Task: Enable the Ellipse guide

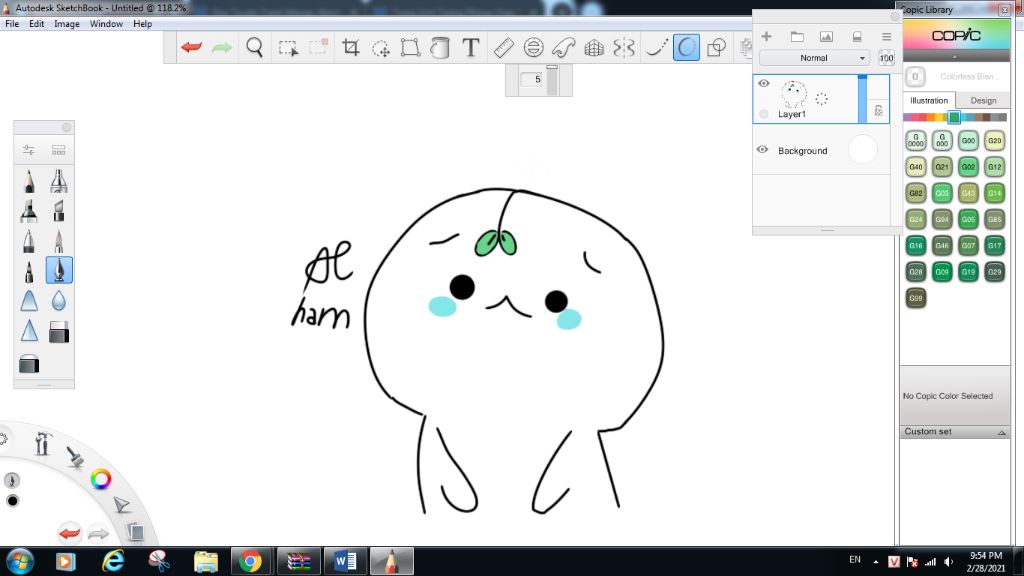Action: 534,47
